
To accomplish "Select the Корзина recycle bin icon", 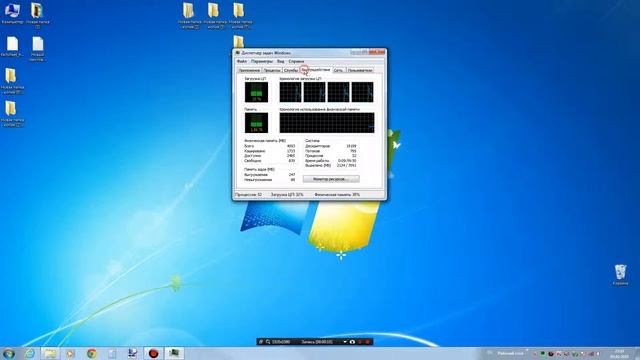I will click(620, 275).
